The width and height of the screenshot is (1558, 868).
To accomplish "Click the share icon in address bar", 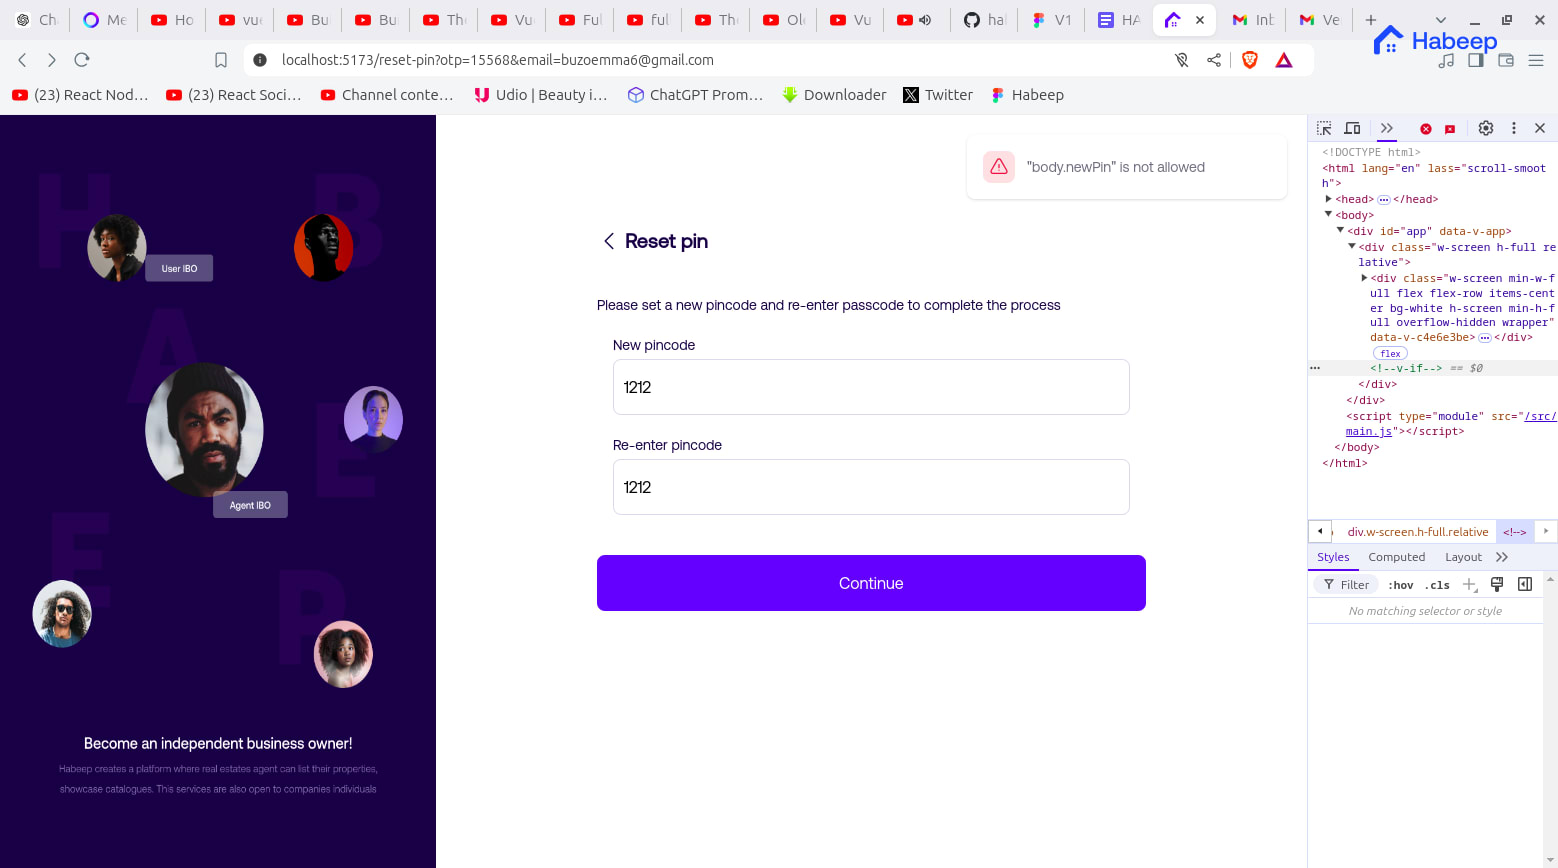I will [x=1214, y=60].
